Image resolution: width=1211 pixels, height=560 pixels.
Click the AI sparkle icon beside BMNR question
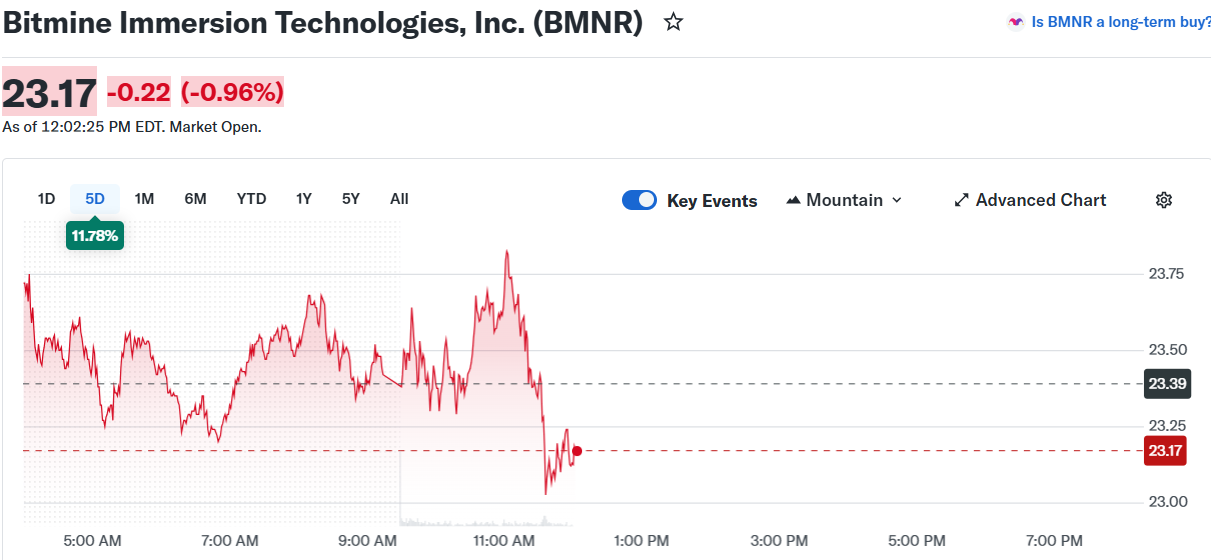pos(1016,22)
